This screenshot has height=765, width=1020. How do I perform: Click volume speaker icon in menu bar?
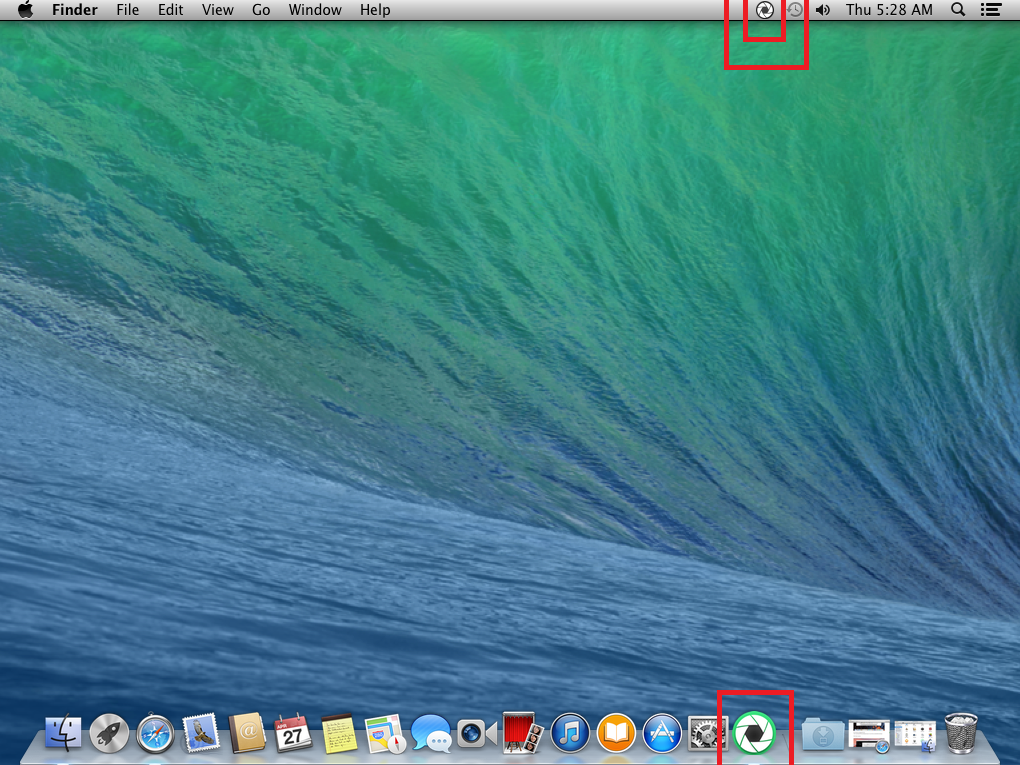click(x=823, y=10)
